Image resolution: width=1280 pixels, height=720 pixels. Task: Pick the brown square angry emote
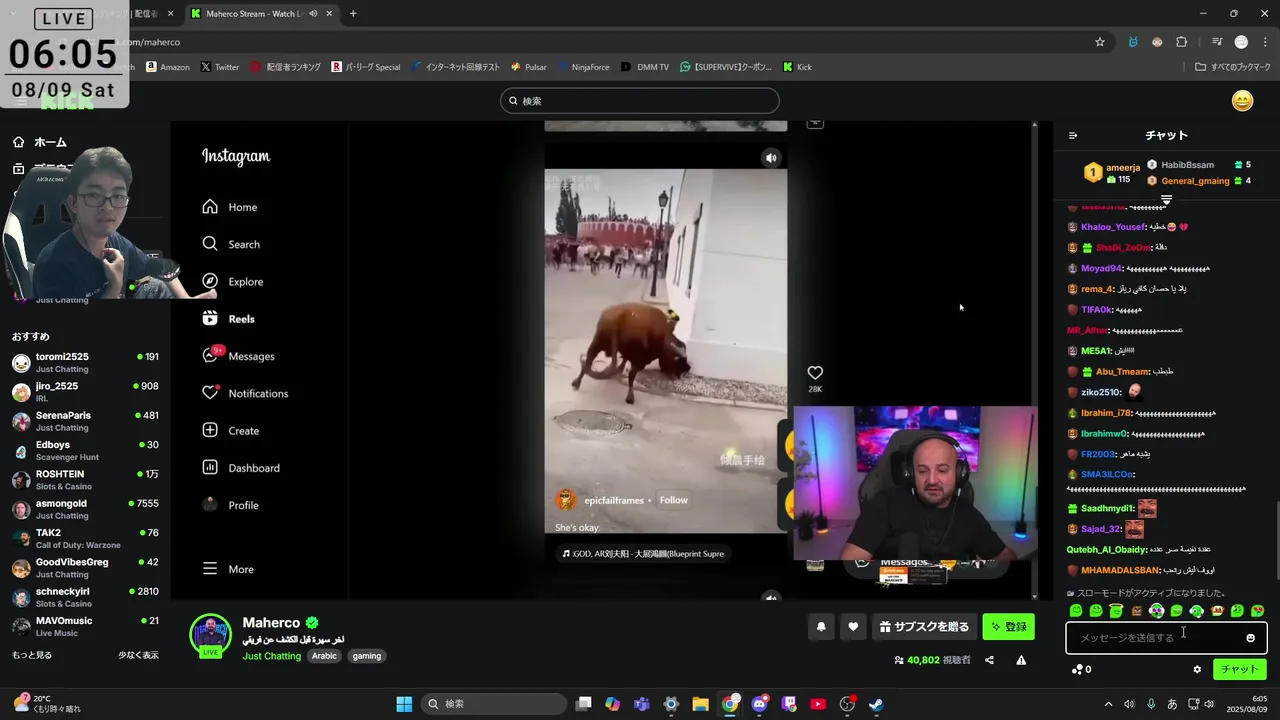pyautogui.click(x=1136, y=610)
